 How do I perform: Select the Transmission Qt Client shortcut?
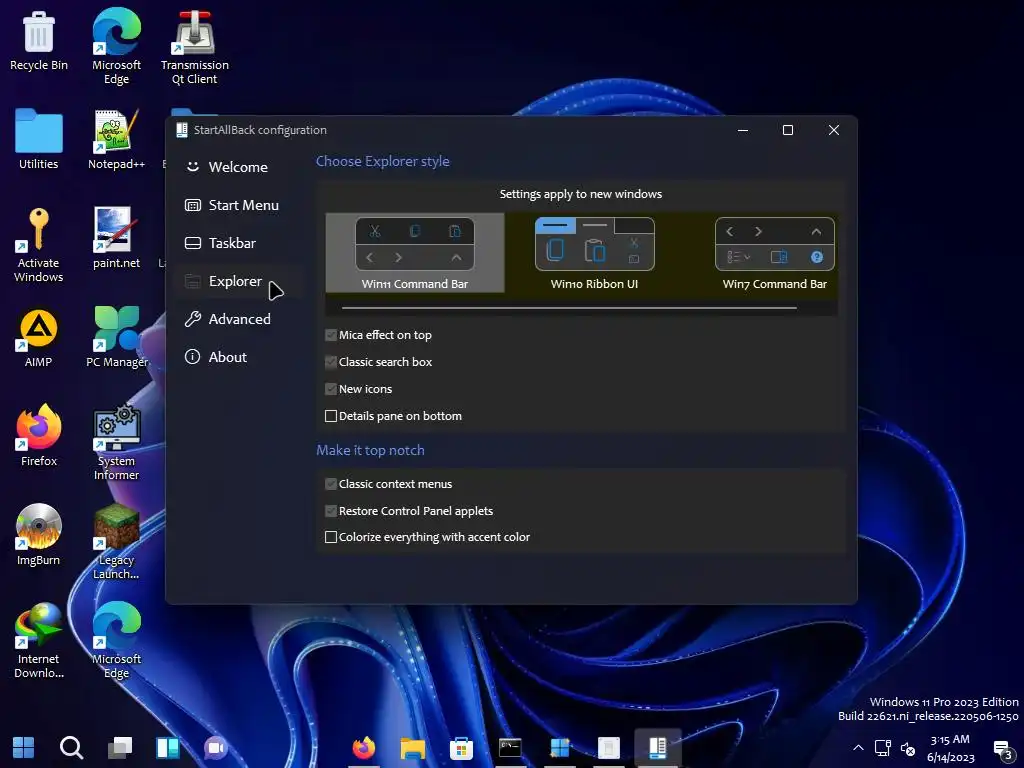point(195,47)
